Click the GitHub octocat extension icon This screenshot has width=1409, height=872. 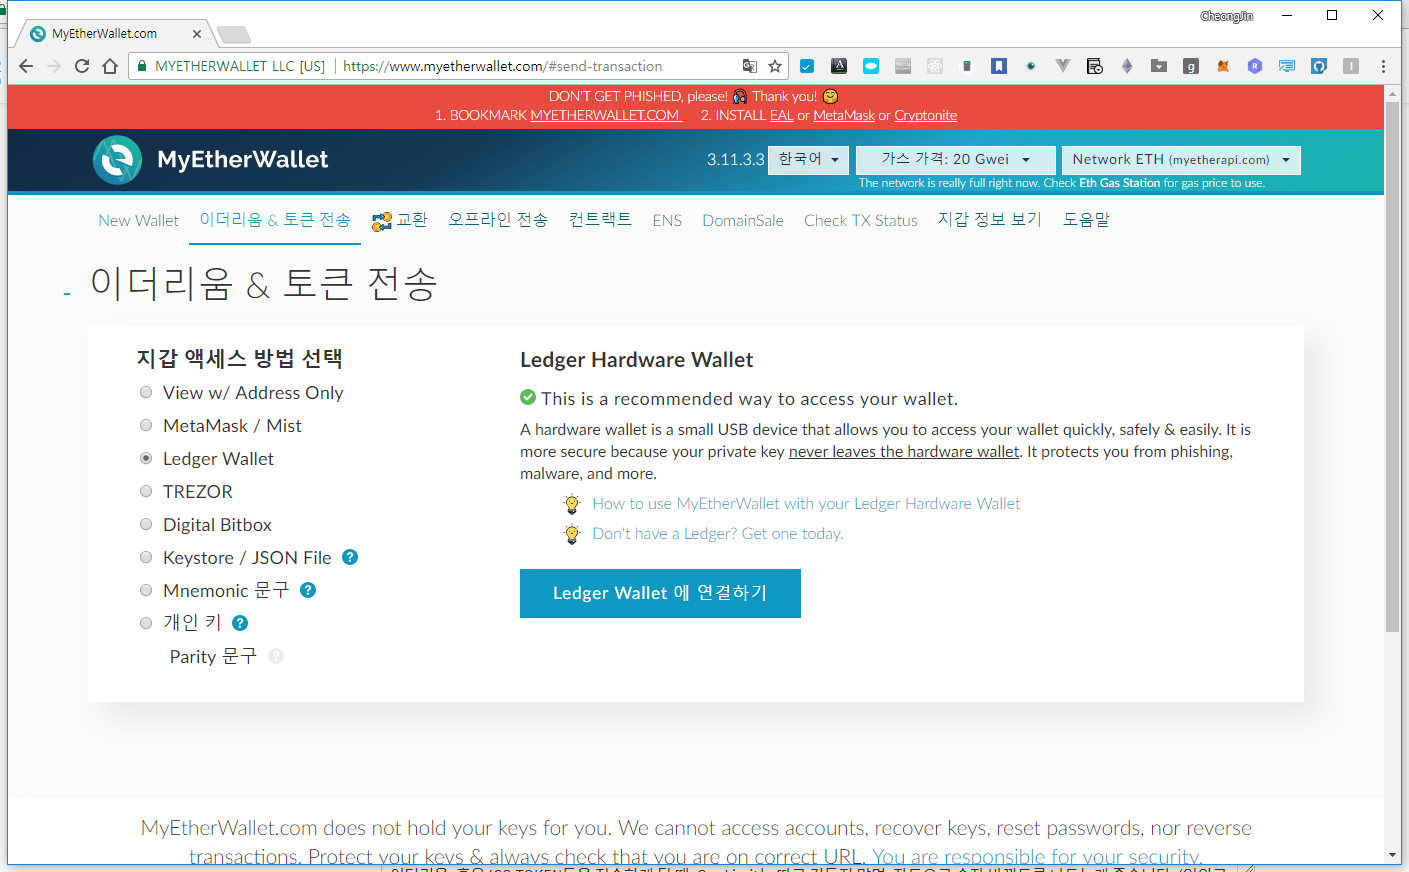[x=1319, y=66]
